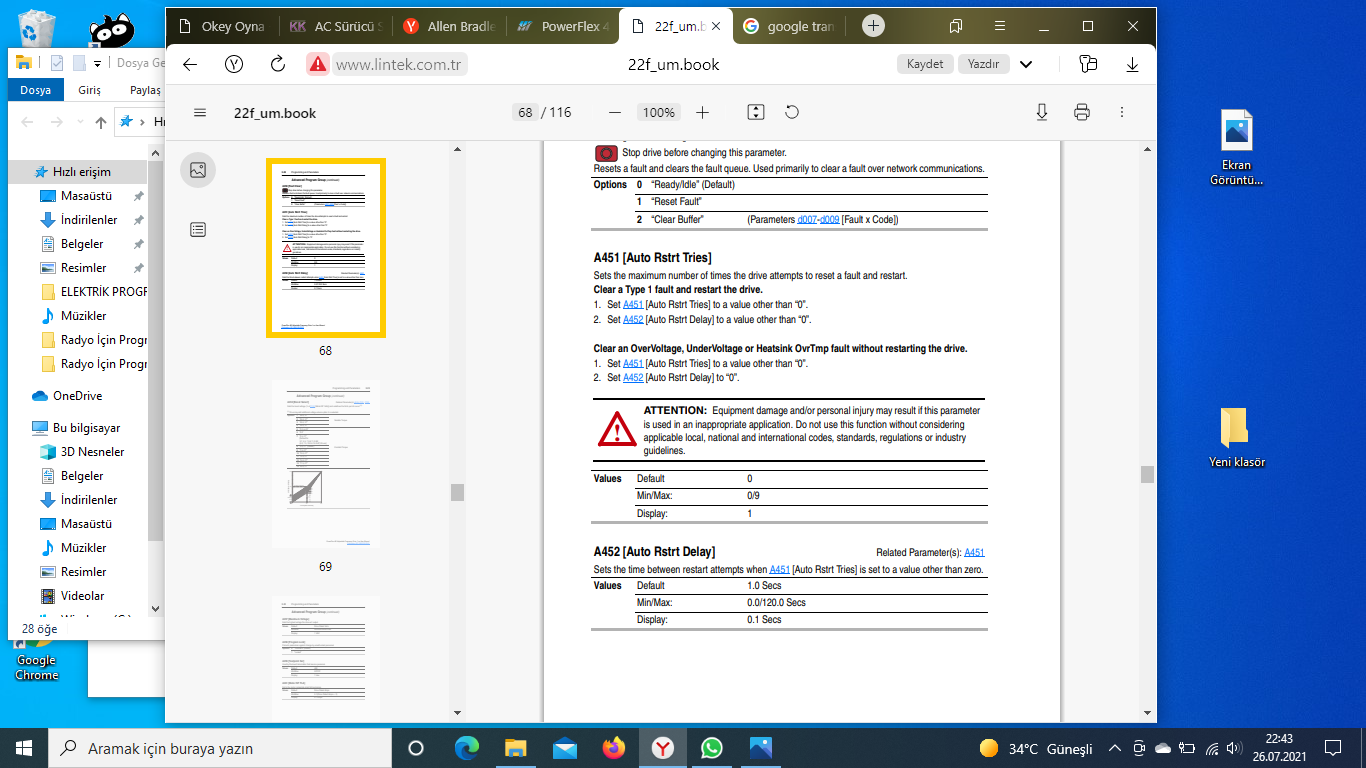Expand the chevron next to Yazdır
The height and width of the screenshot is (768, 1366).
click(x=1026, y=64)
